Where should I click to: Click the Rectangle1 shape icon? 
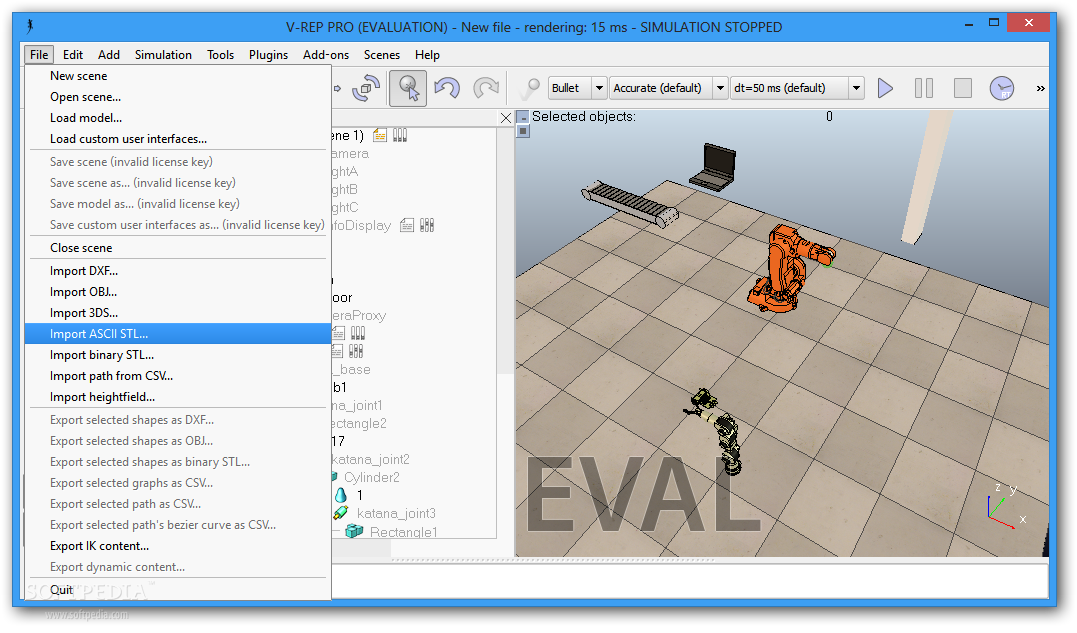[x=354, y=531]
